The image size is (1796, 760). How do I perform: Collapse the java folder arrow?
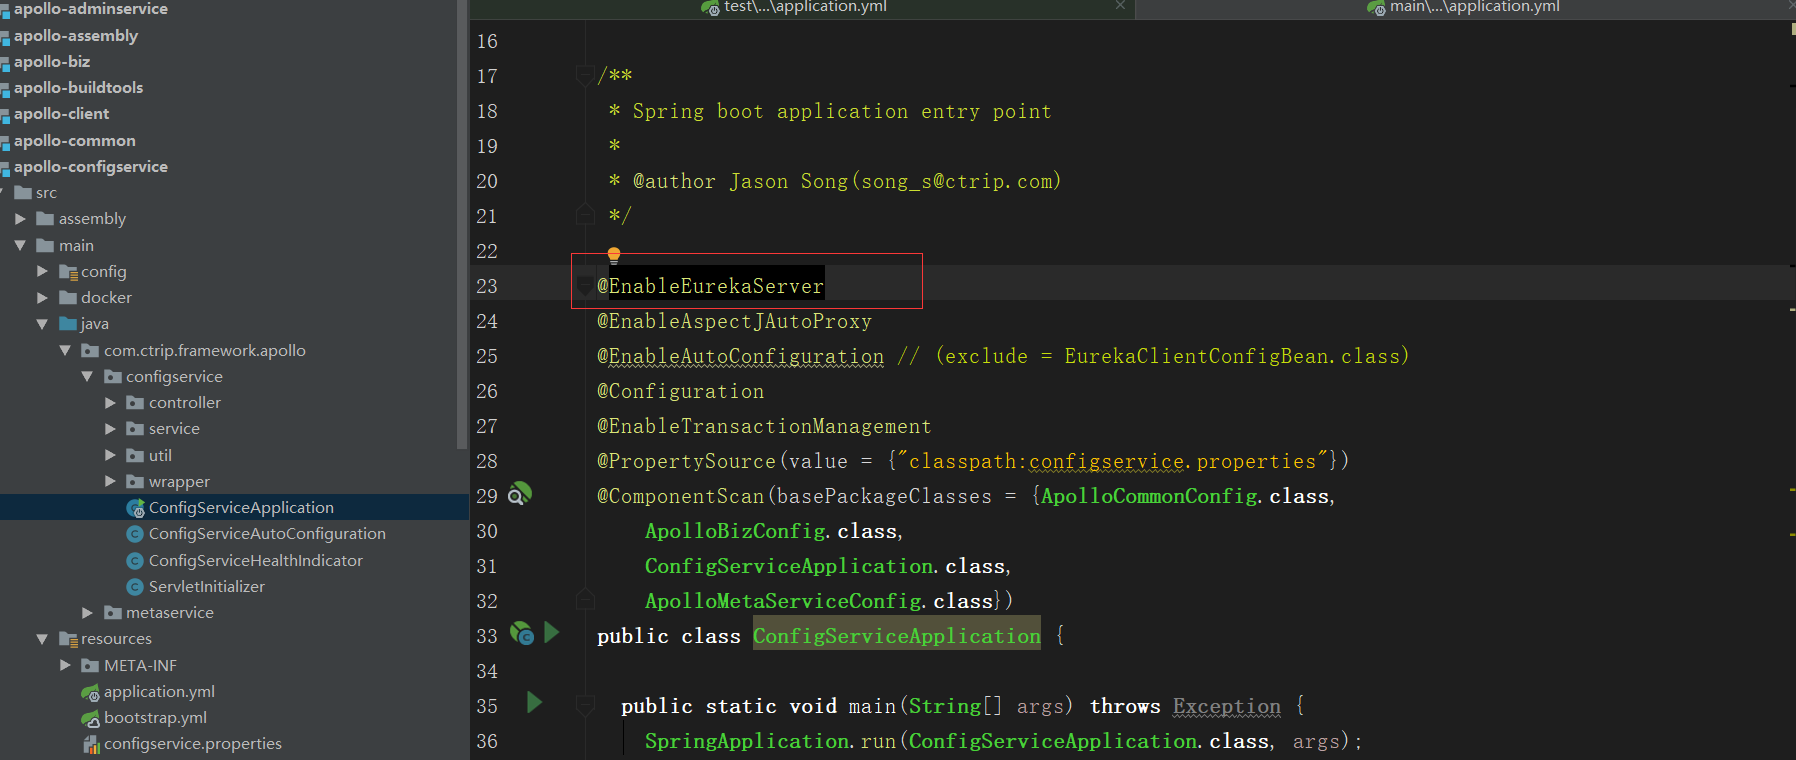pos(42,324)
